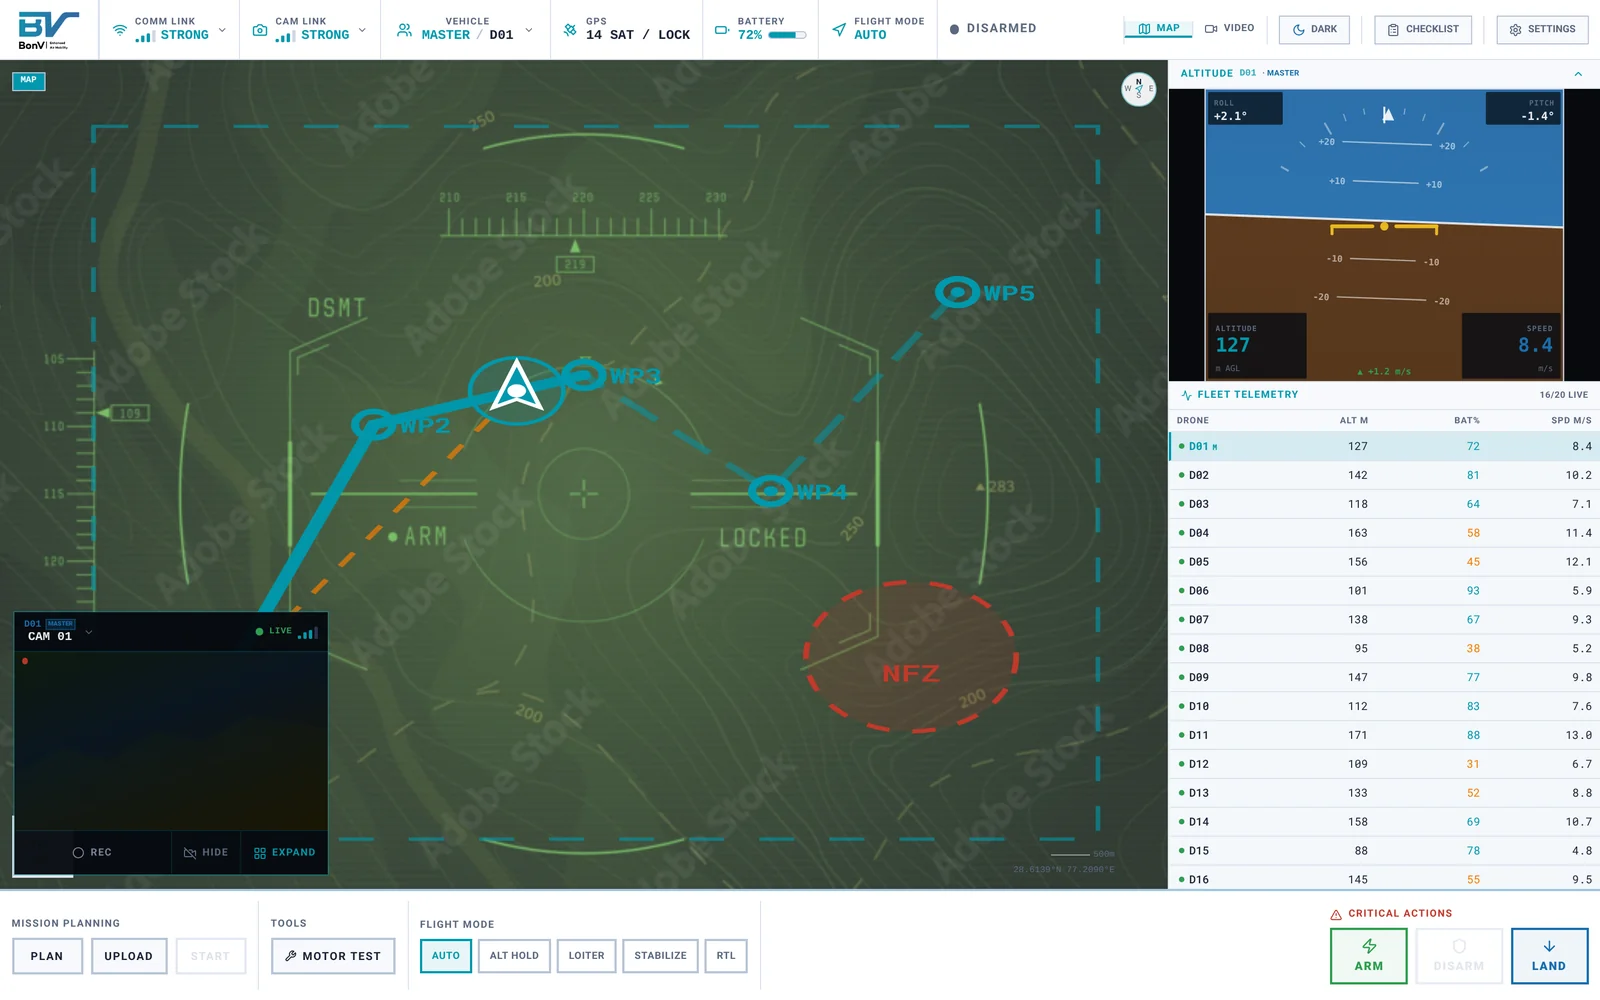The image size is (1600, 1000).
Task: Click the compass in map corner
Action: [1138, 89]
